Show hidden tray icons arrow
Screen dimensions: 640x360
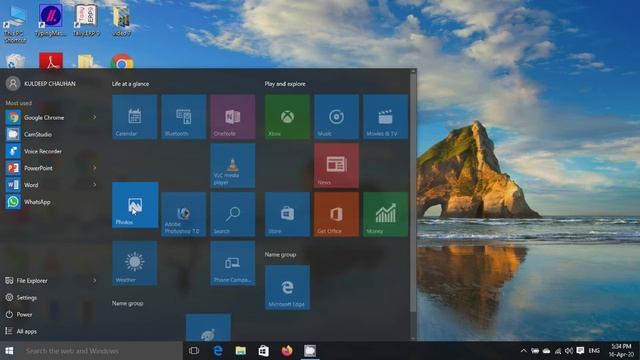point(523,351)
